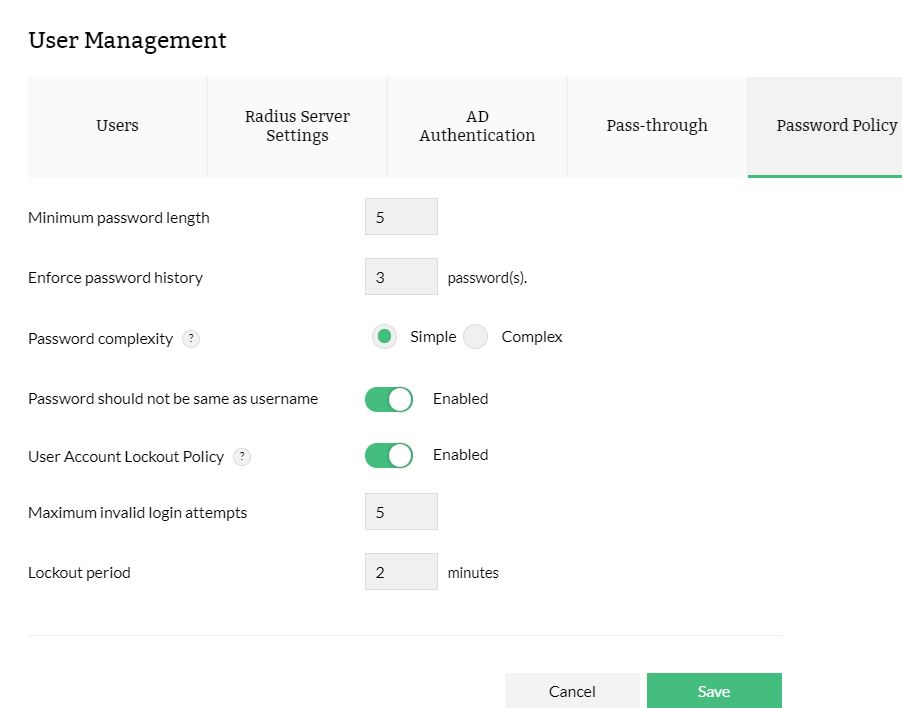Click the Enabled label beside lockout policy toggle
Viewport: 902px width, 708px height.
pos(460,455)
